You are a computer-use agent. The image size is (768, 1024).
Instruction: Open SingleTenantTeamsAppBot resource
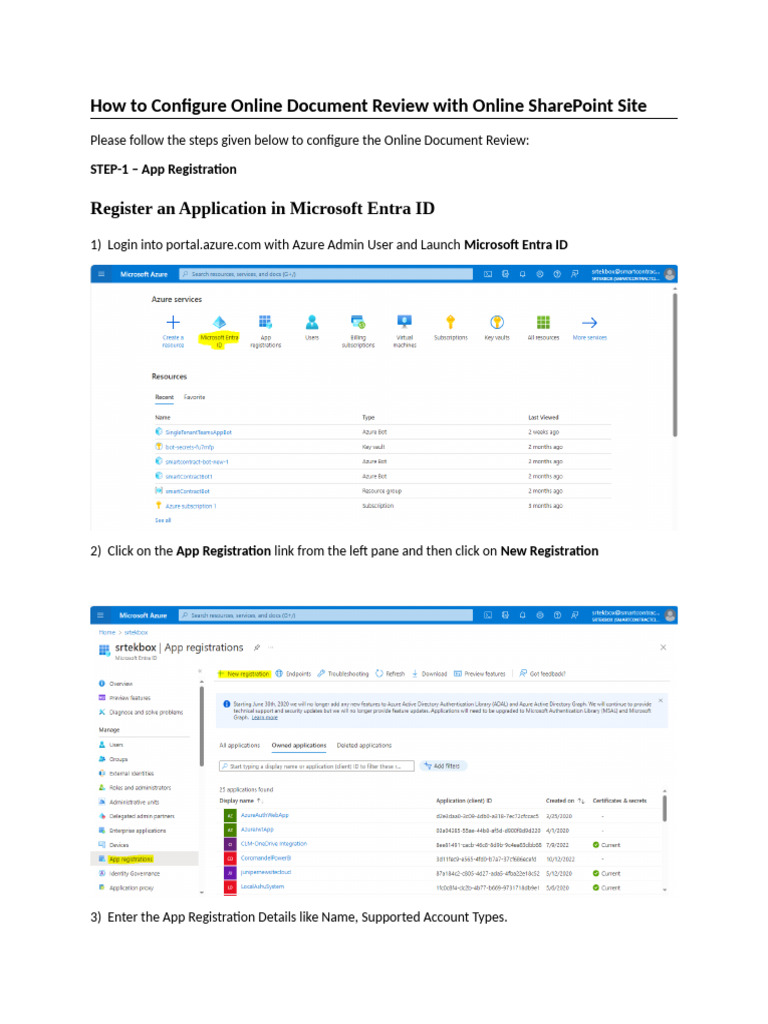(198, 432)
